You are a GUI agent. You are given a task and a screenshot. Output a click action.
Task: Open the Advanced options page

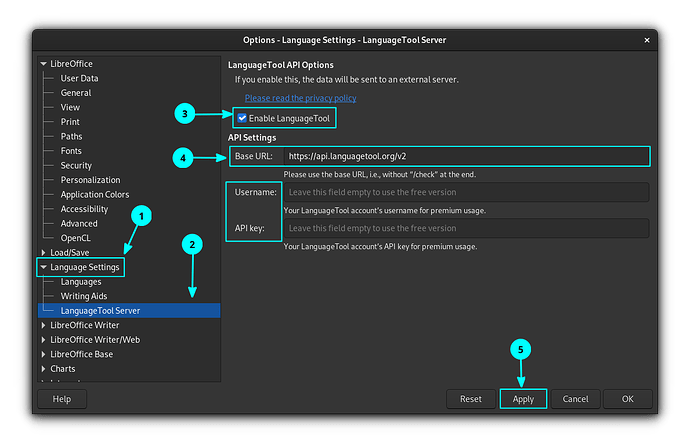point(79,224)
